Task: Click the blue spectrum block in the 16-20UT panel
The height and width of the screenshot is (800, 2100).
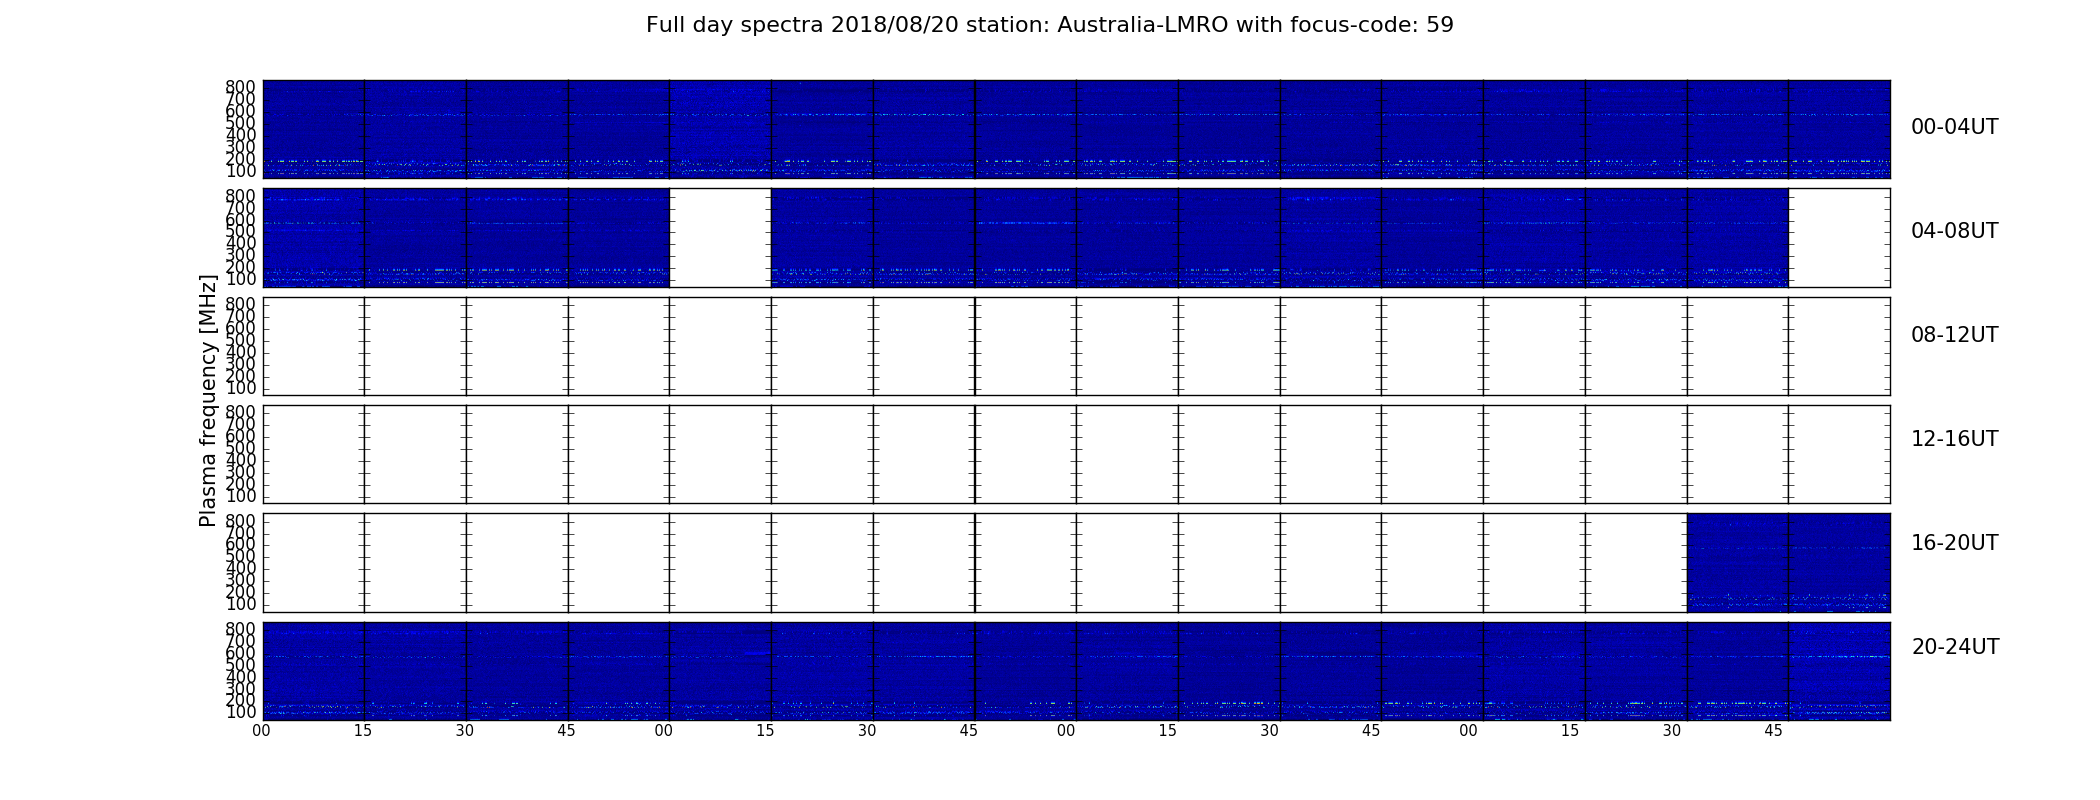Action: pos(1788,563)
